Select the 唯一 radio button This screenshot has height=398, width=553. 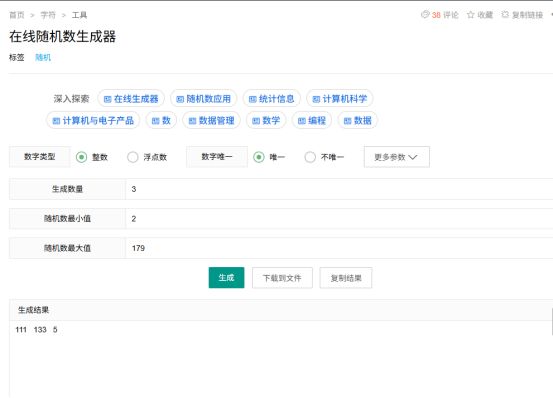point(259,157)
